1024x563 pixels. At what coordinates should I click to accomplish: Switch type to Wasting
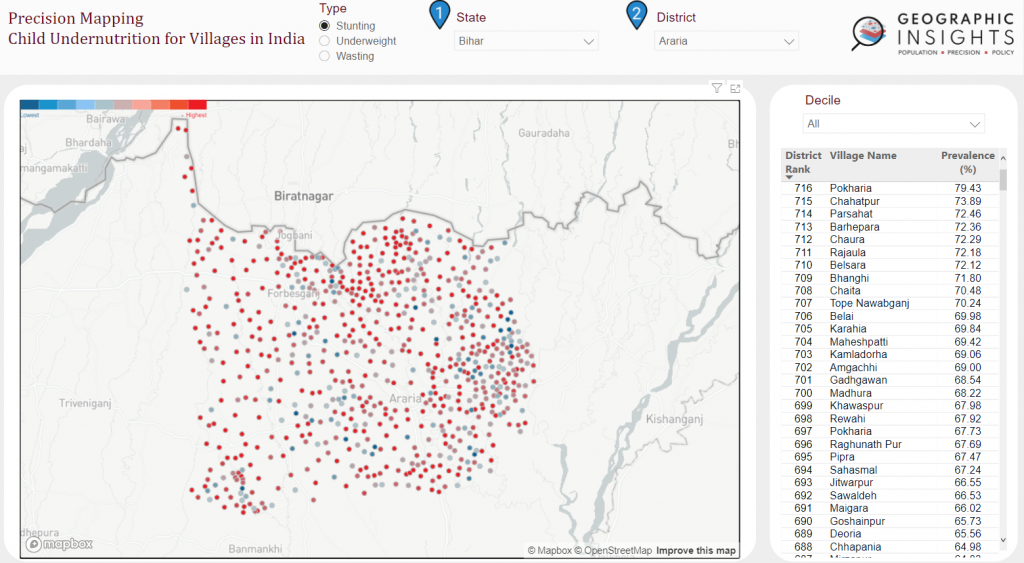pos(325,56)
